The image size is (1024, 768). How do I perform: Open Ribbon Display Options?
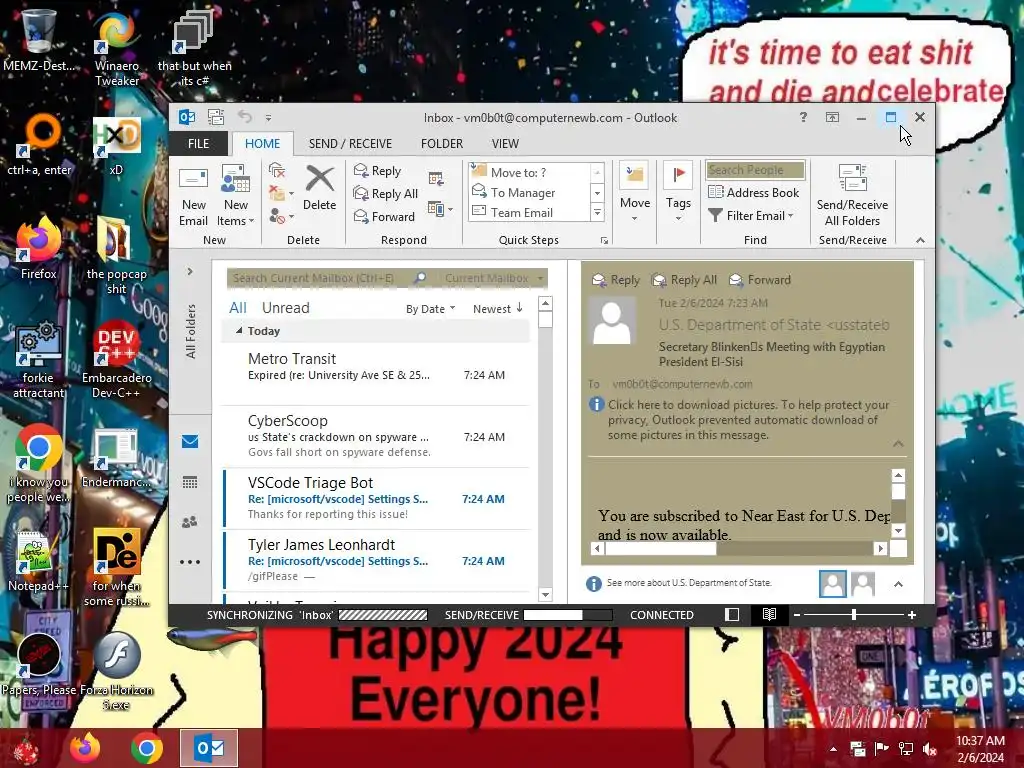(x=832, y=117)
